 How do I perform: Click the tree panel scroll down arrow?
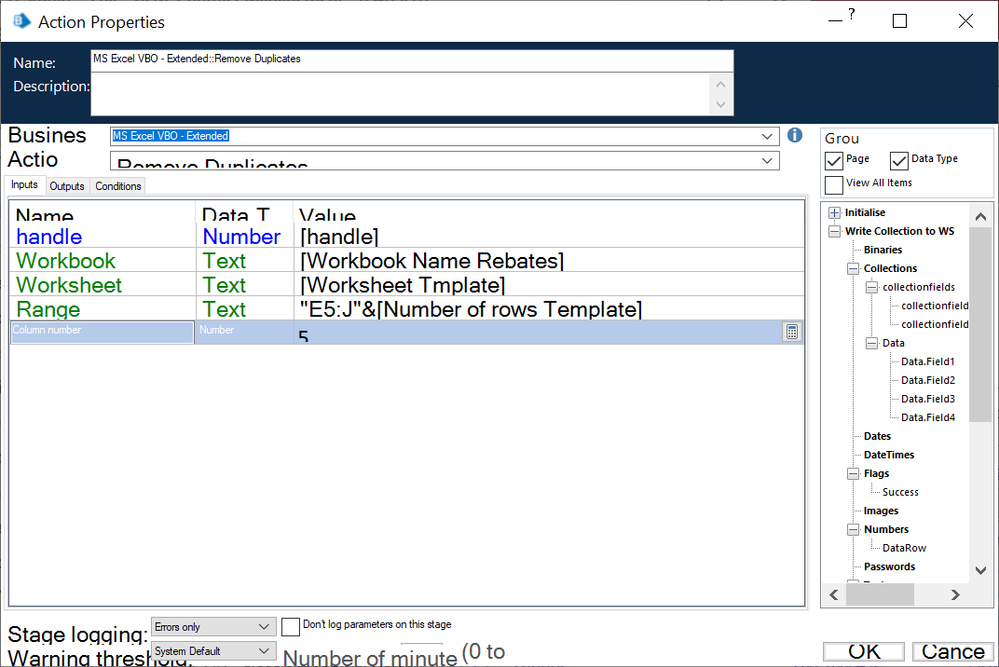click(981, 570)
